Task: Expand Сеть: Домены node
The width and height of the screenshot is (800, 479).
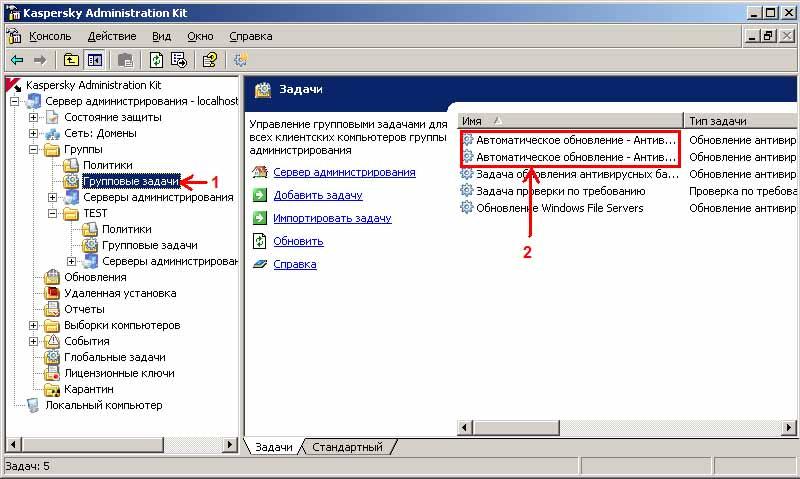Action: [x=34, y=134]
